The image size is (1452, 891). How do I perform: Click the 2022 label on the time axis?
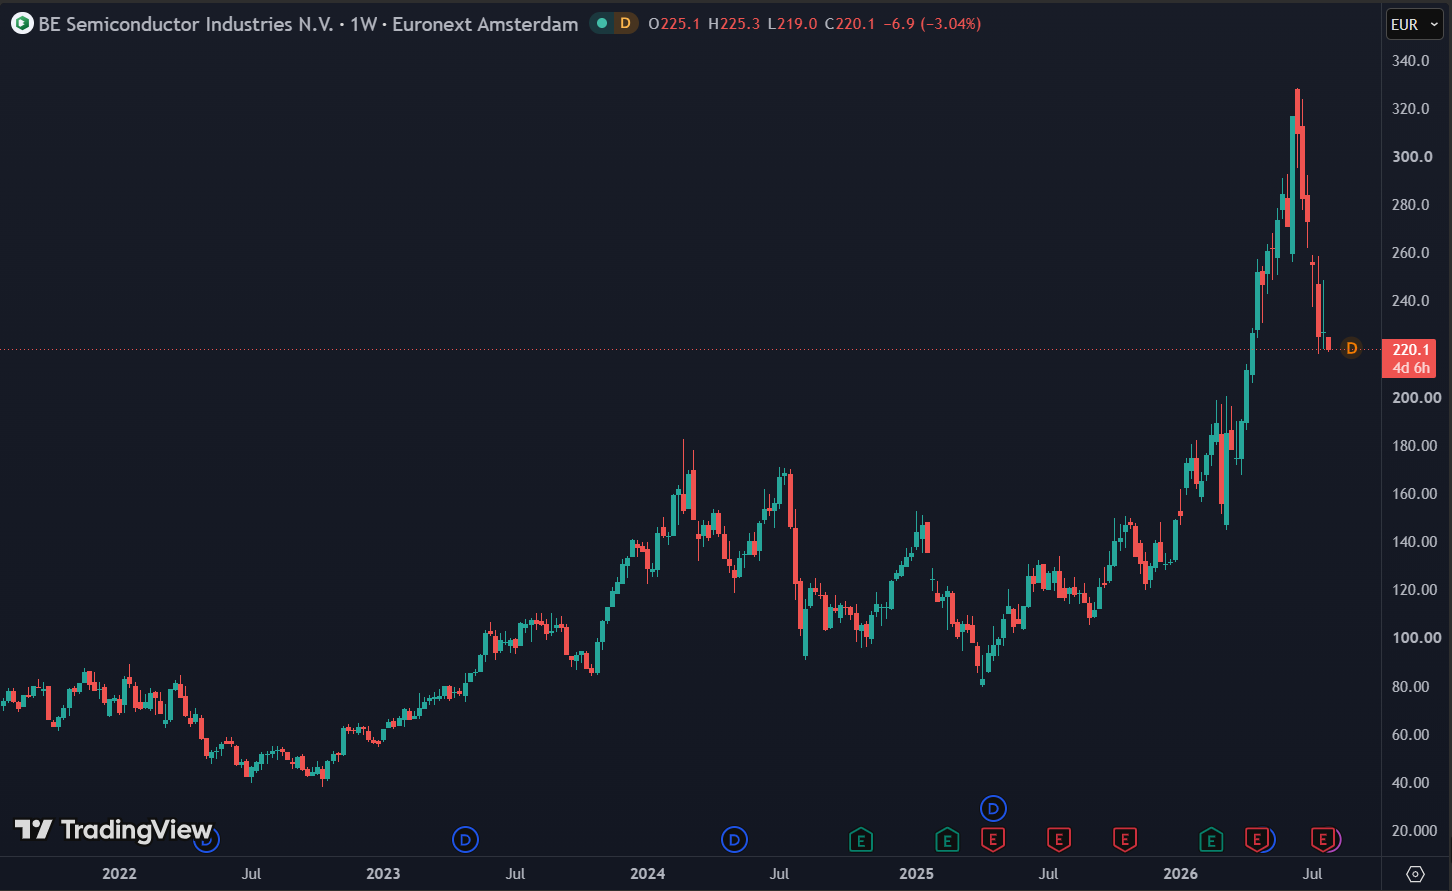point(119,874)
